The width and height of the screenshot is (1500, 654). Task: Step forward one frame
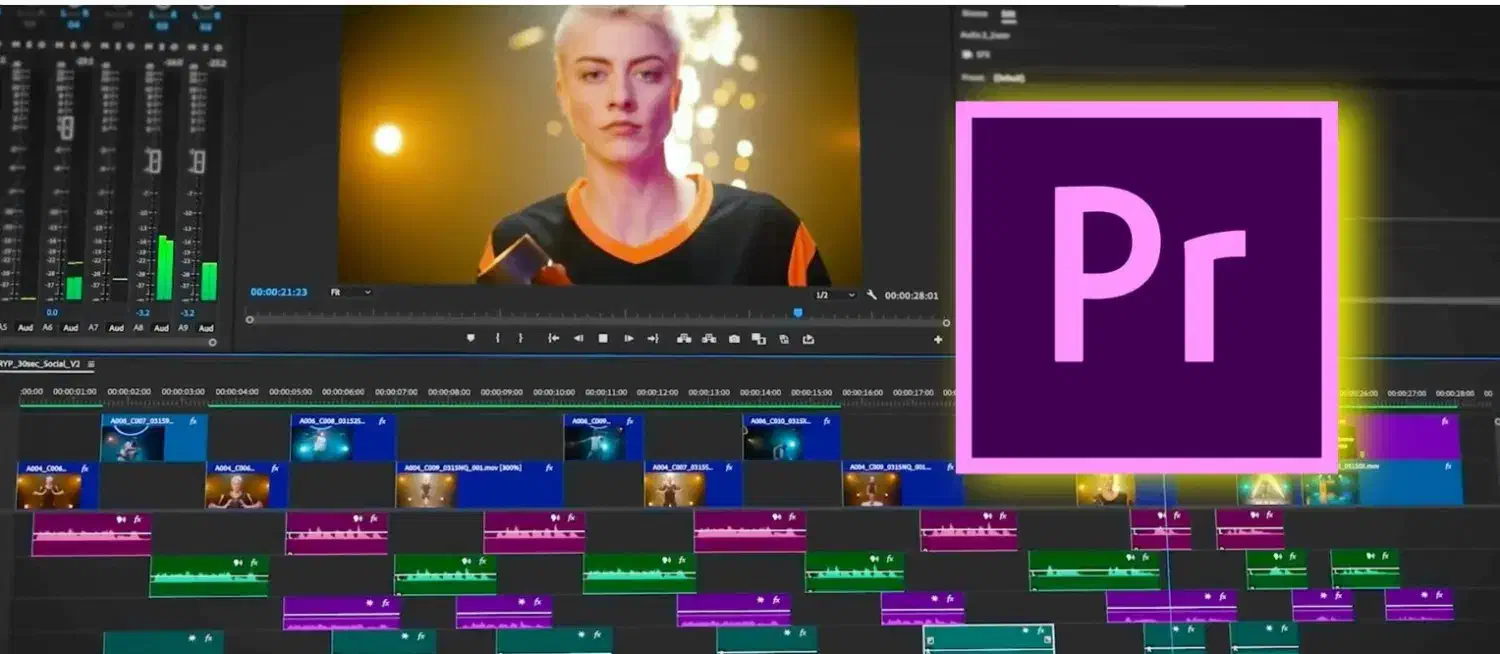[x=628, y=339]
